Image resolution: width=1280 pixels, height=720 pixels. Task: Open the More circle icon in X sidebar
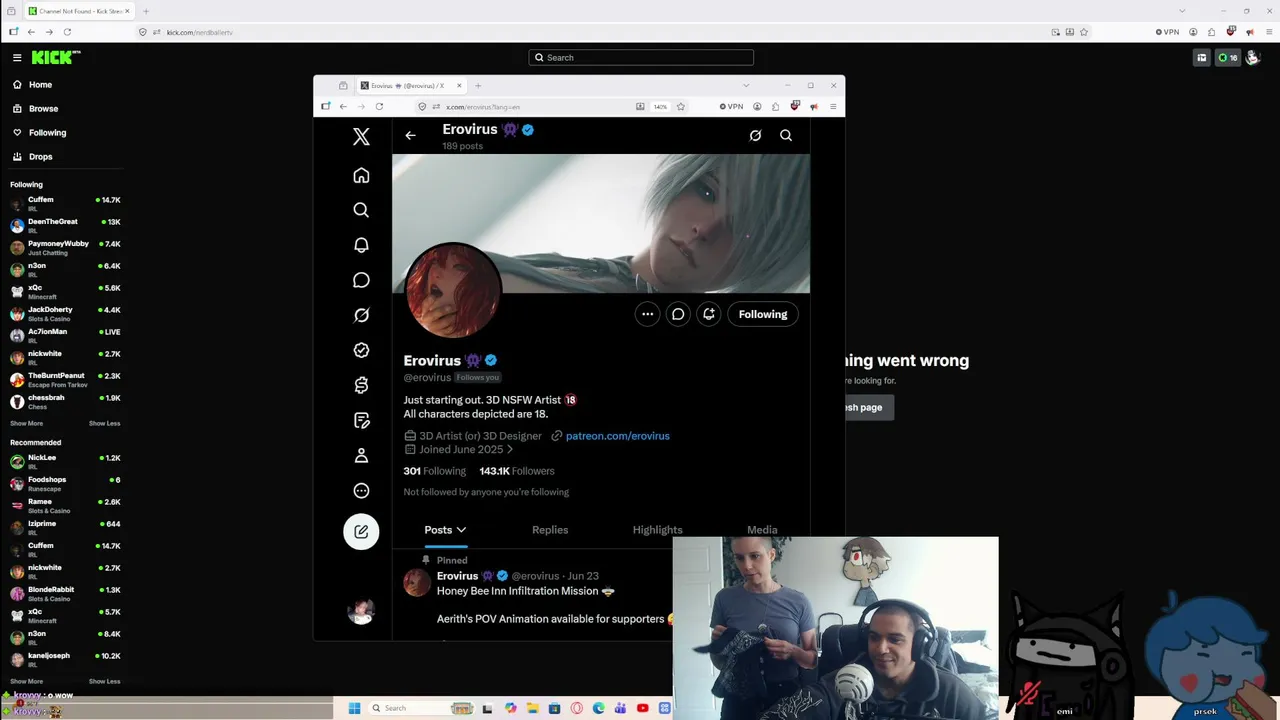(361, 491)
